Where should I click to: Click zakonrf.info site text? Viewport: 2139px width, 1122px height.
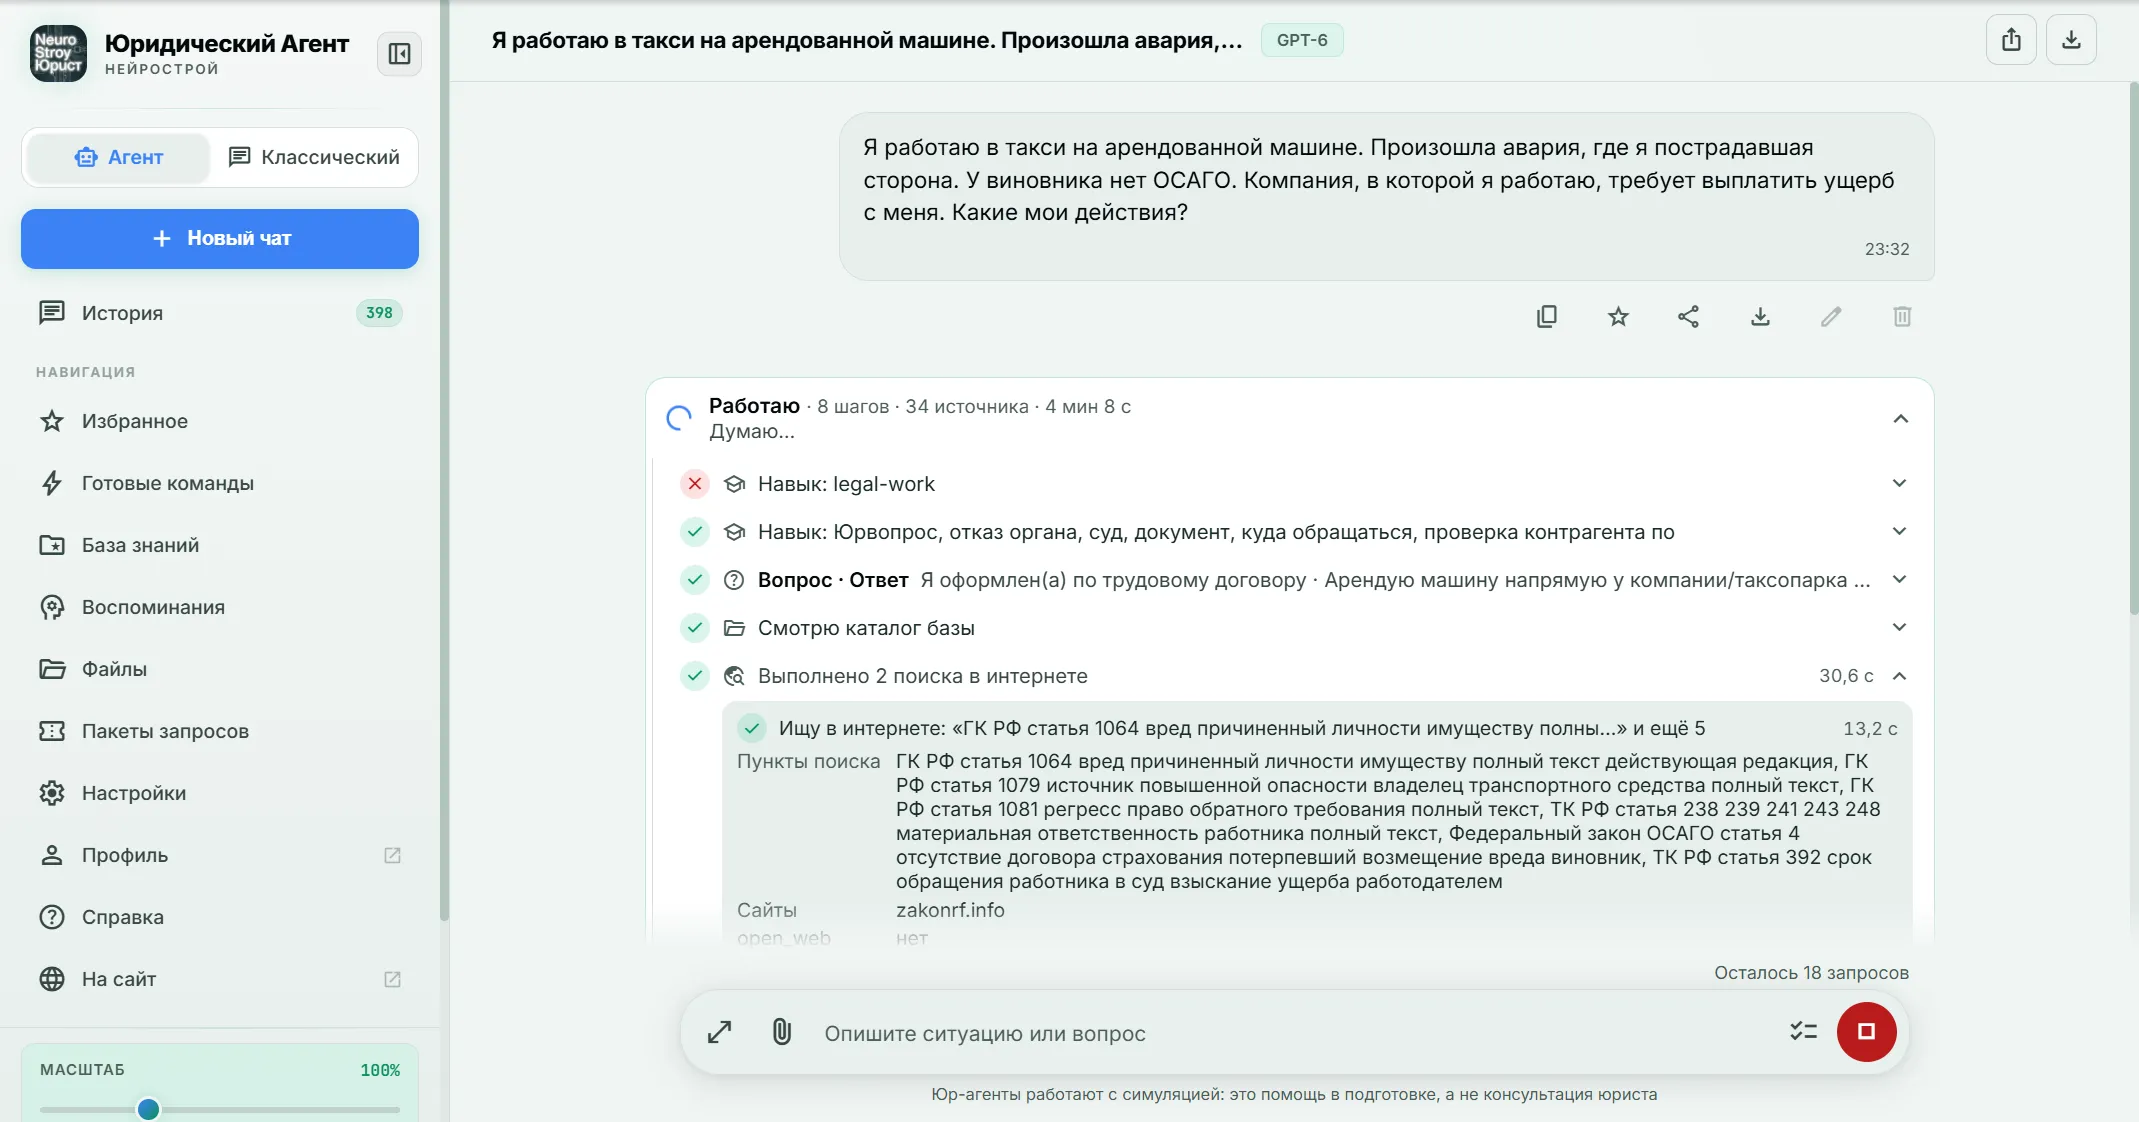950,910
